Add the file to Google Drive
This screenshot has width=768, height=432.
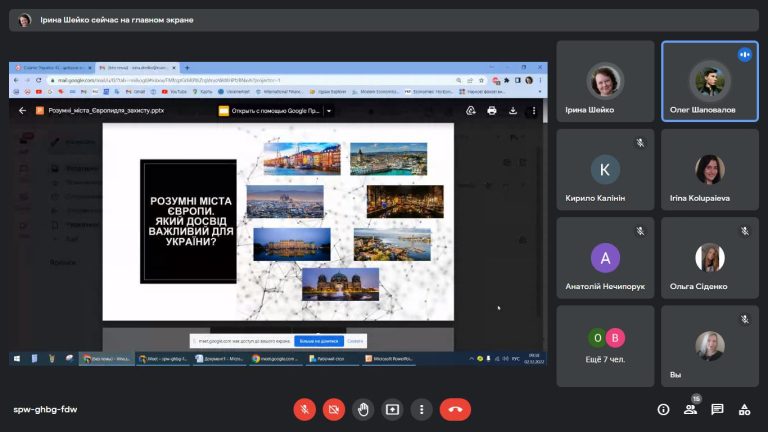471,111
